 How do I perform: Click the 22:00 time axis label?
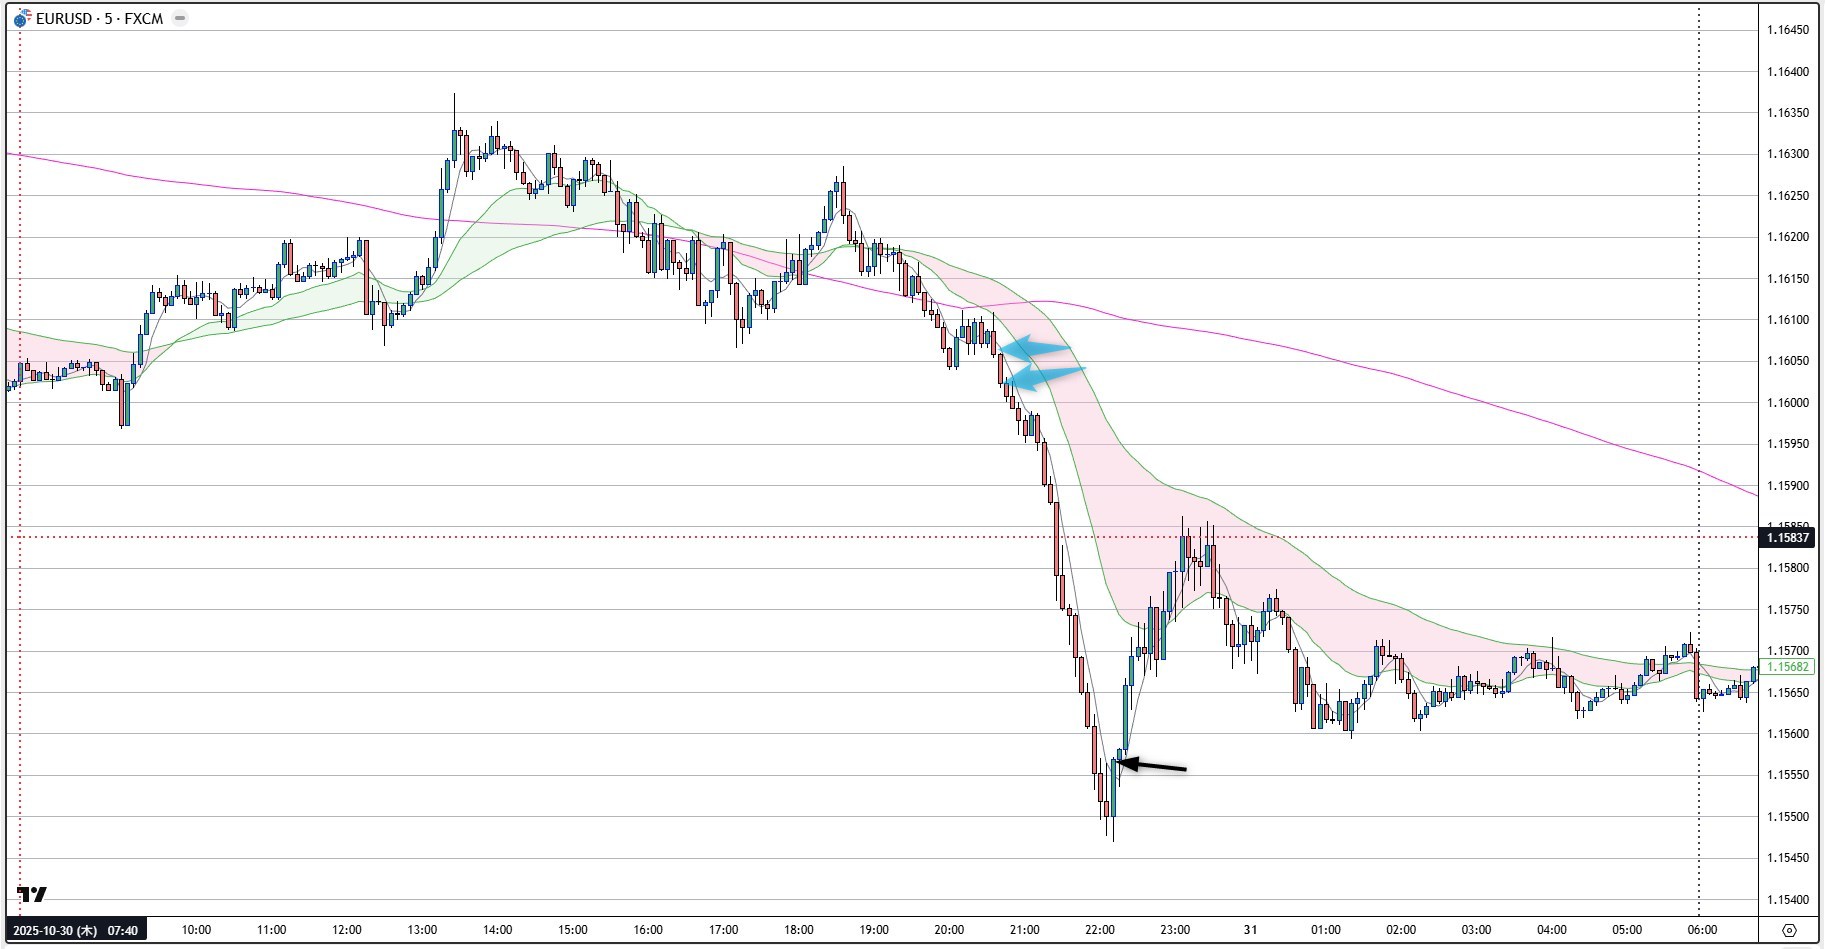point(1099,930)
